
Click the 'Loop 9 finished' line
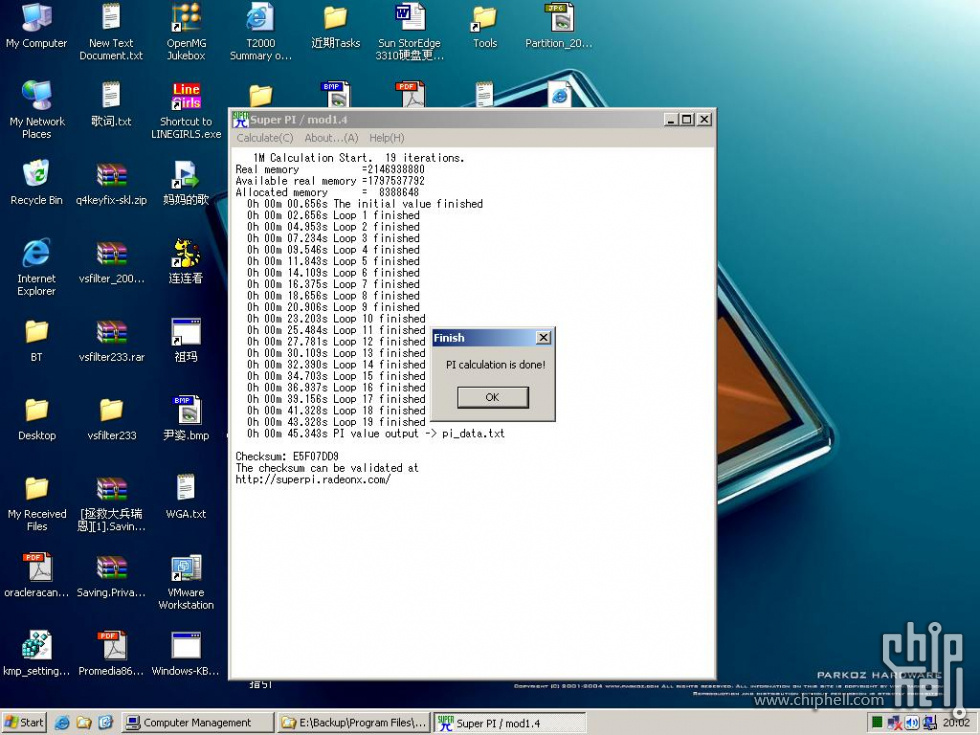pos(333,307)
